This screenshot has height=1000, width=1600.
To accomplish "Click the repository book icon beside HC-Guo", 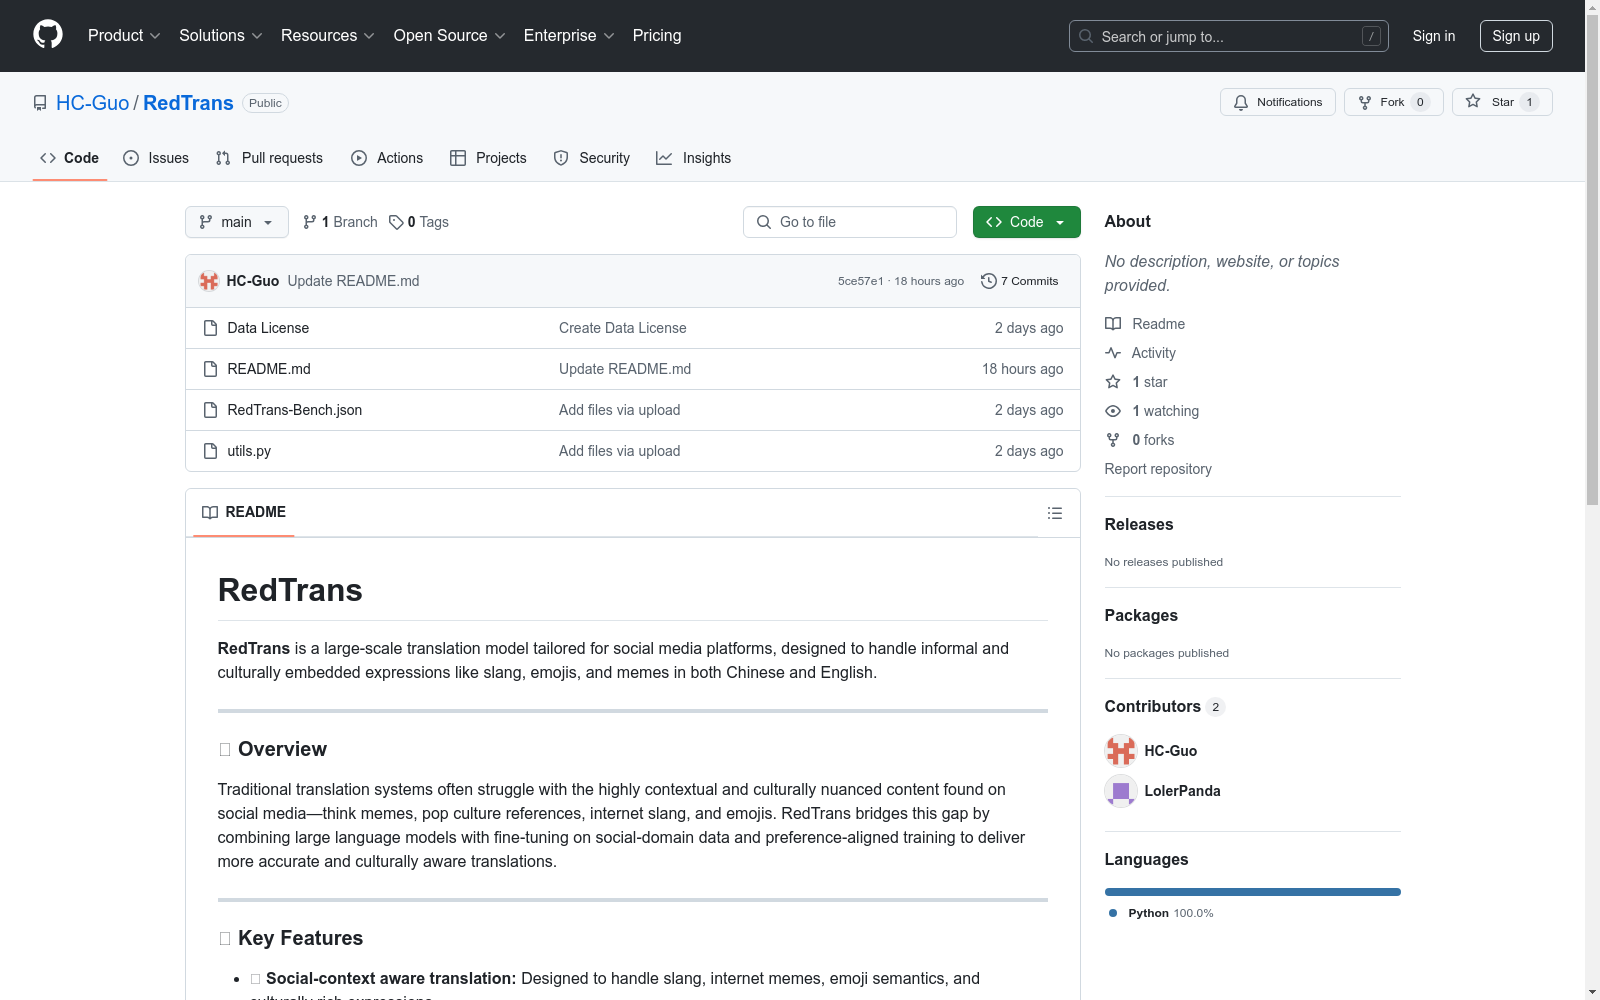I will (40, 103).
